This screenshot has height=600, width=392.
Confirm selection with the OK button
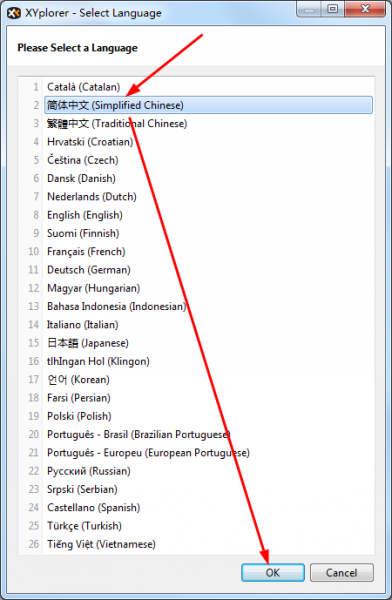(x=273, y=572)
